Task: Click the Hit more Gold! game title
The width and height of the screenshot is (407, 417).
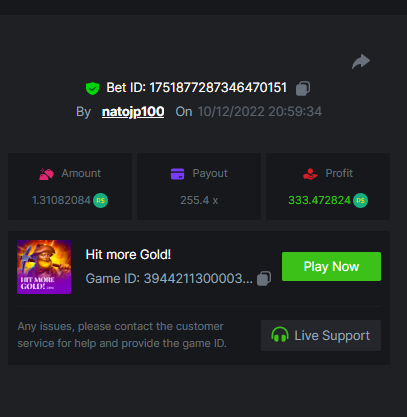Action: 128,255
